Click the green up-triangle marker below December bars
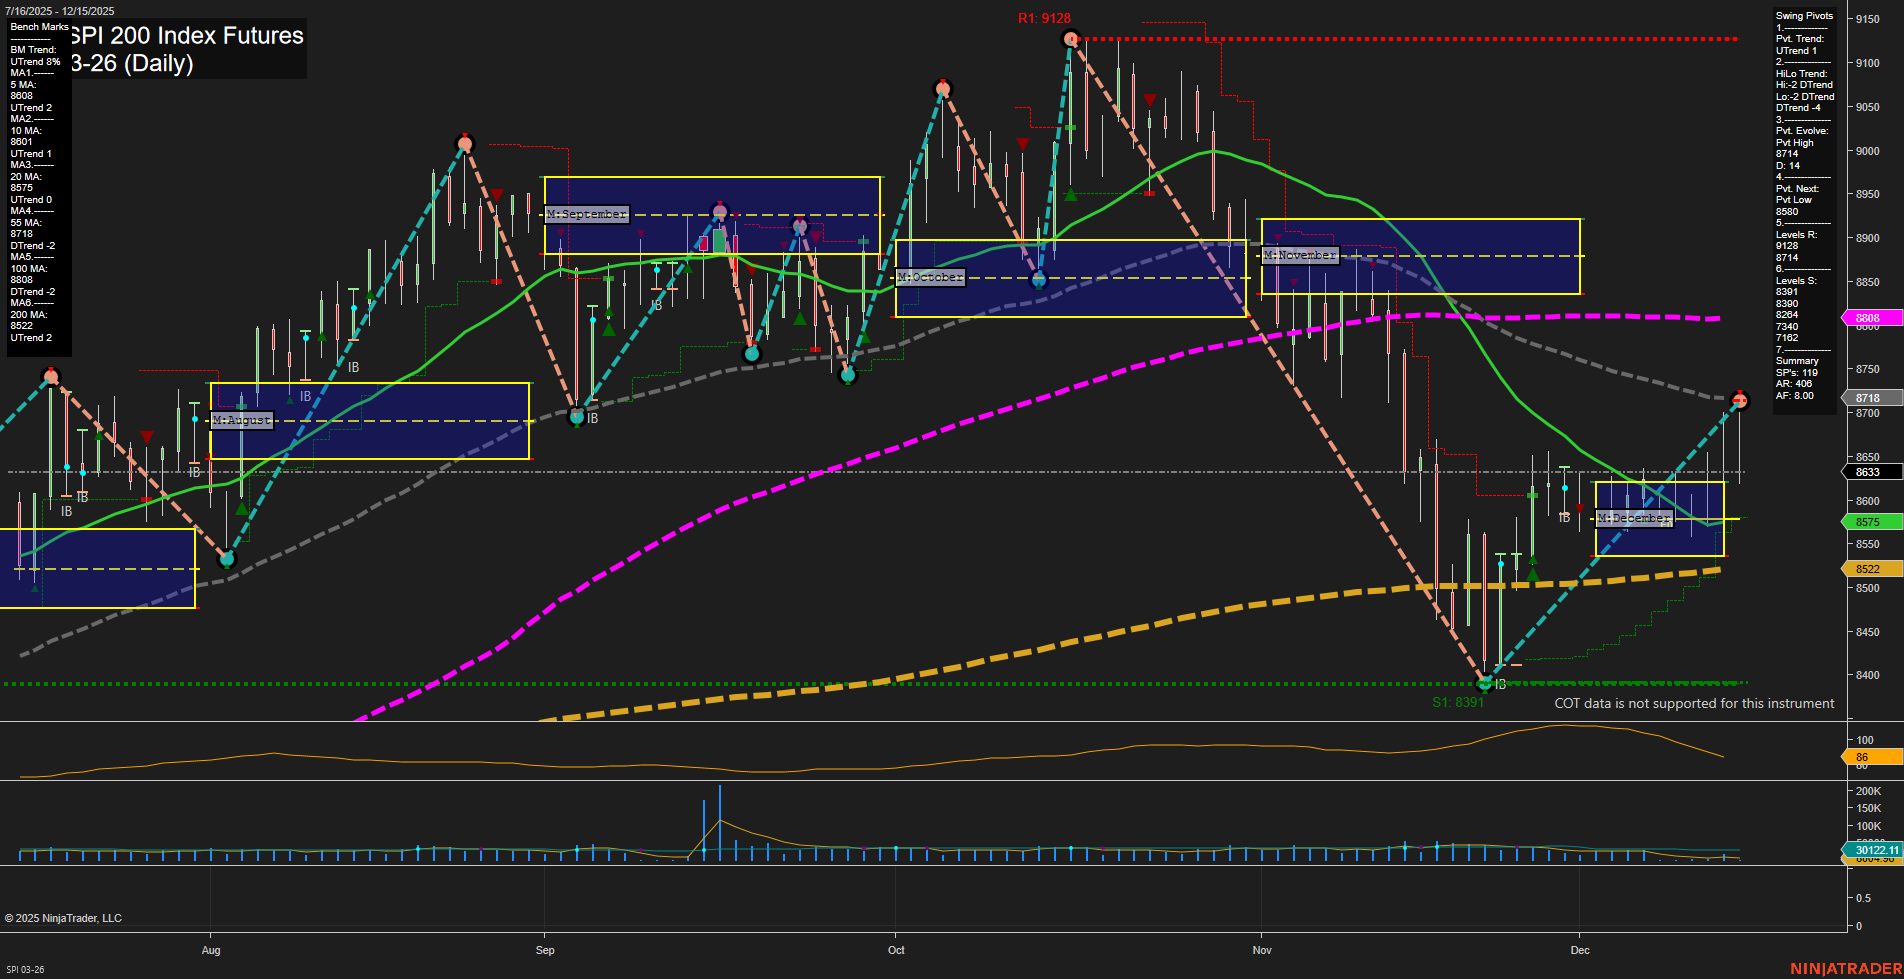 (x=1533, y=573)
